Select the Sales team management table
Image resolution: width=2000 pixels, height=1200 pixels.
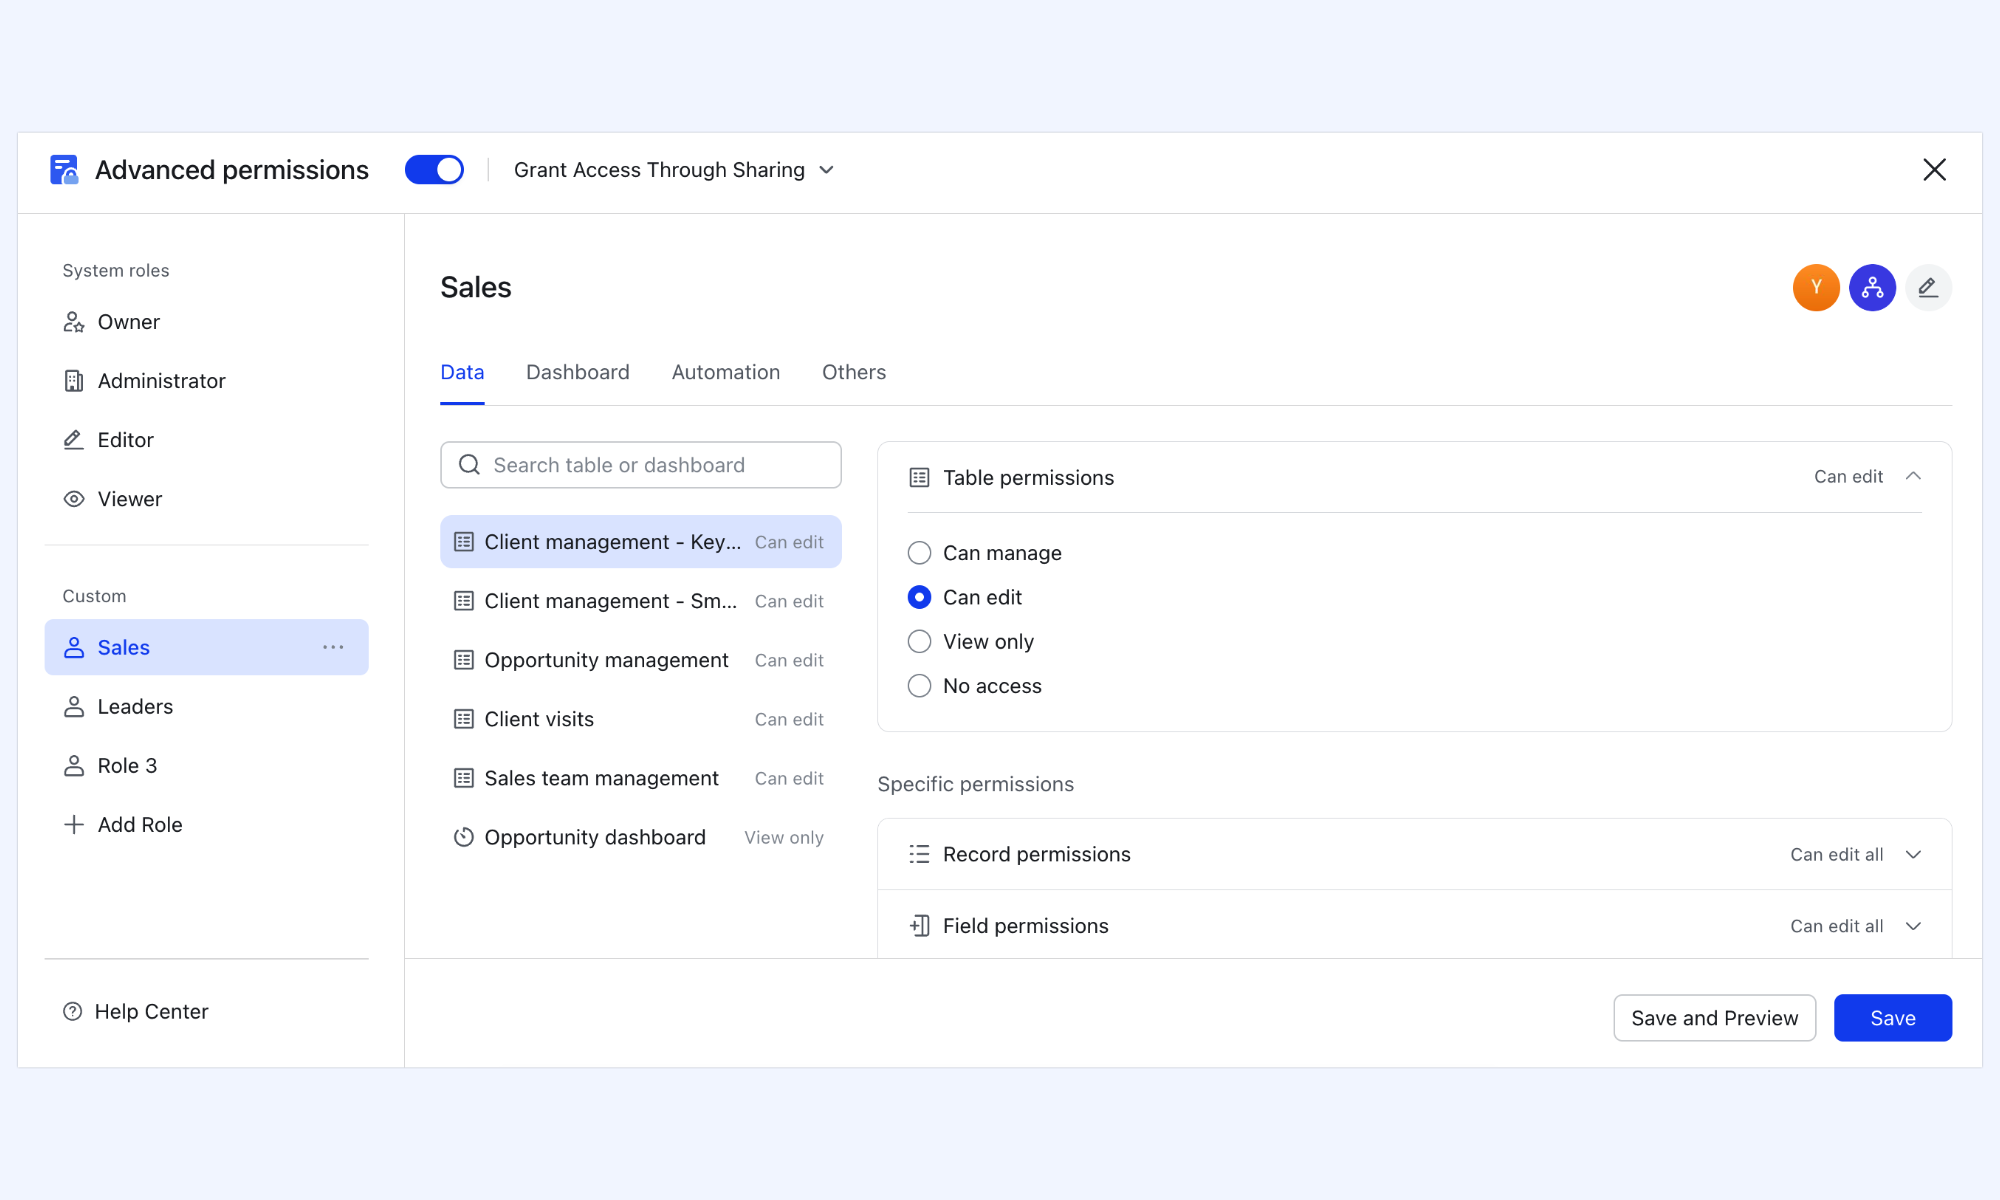coord(641,778)
